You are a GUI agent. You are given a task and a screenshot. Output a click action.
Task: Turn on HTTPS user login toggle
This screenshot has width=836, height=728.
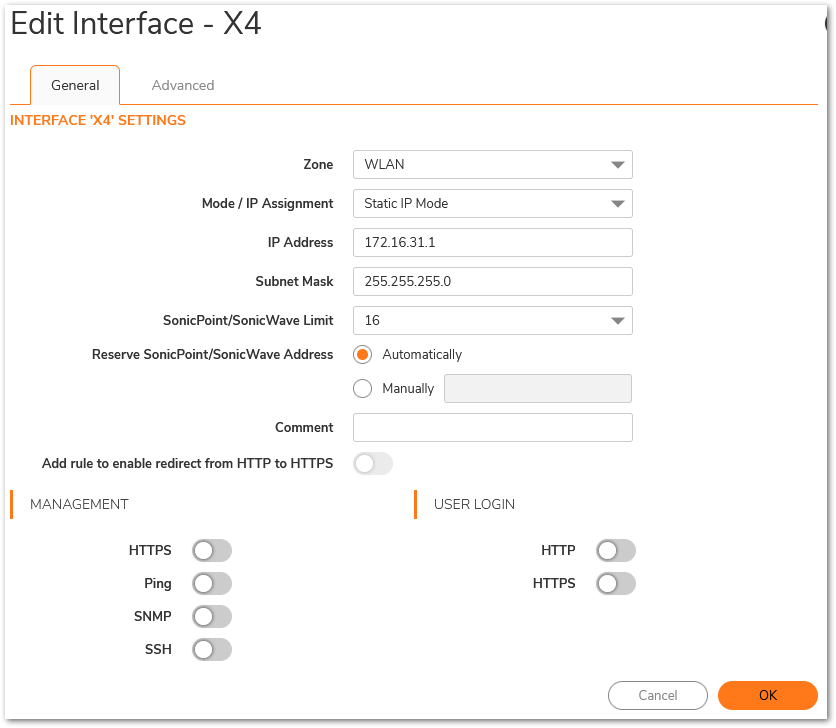[616, 584]
